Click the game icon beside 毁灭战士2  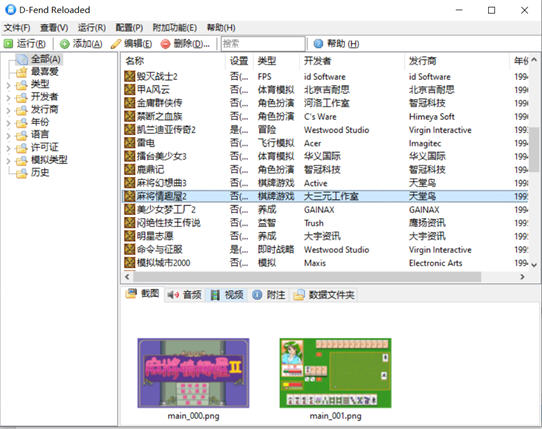point(129,76)
